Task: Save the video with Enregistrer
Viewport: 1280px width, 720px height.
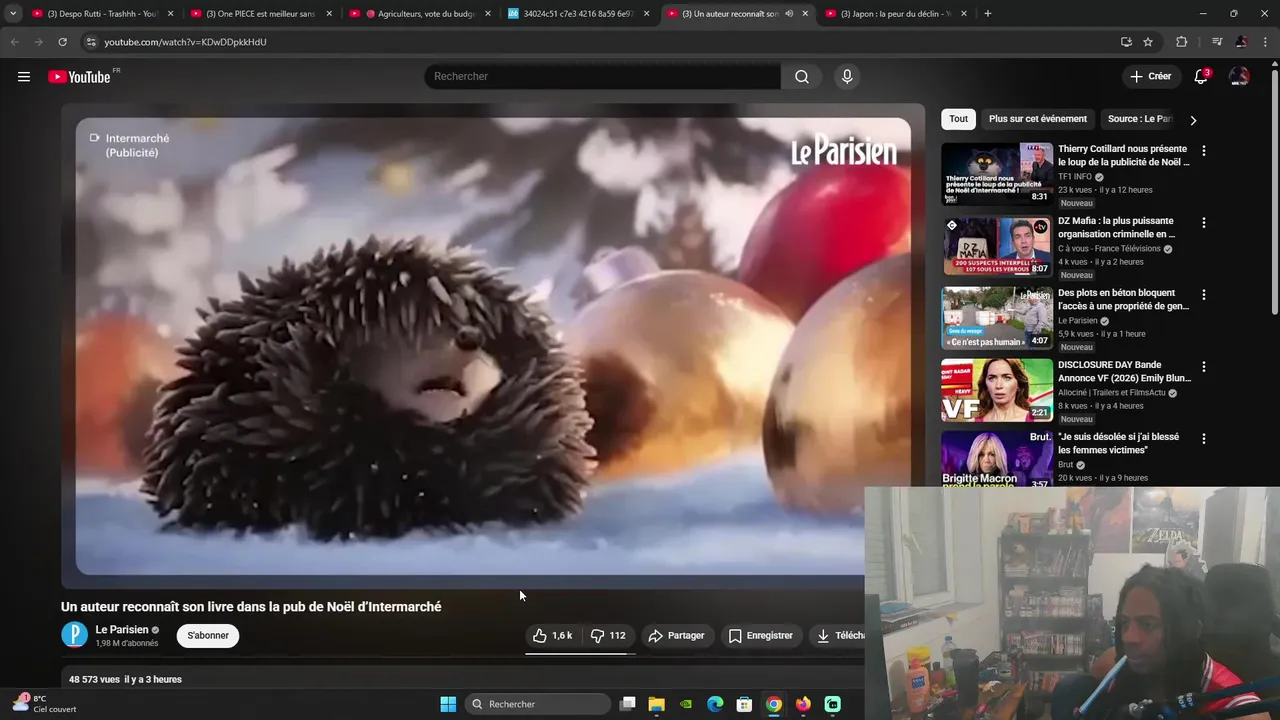Action: point(760,636)
